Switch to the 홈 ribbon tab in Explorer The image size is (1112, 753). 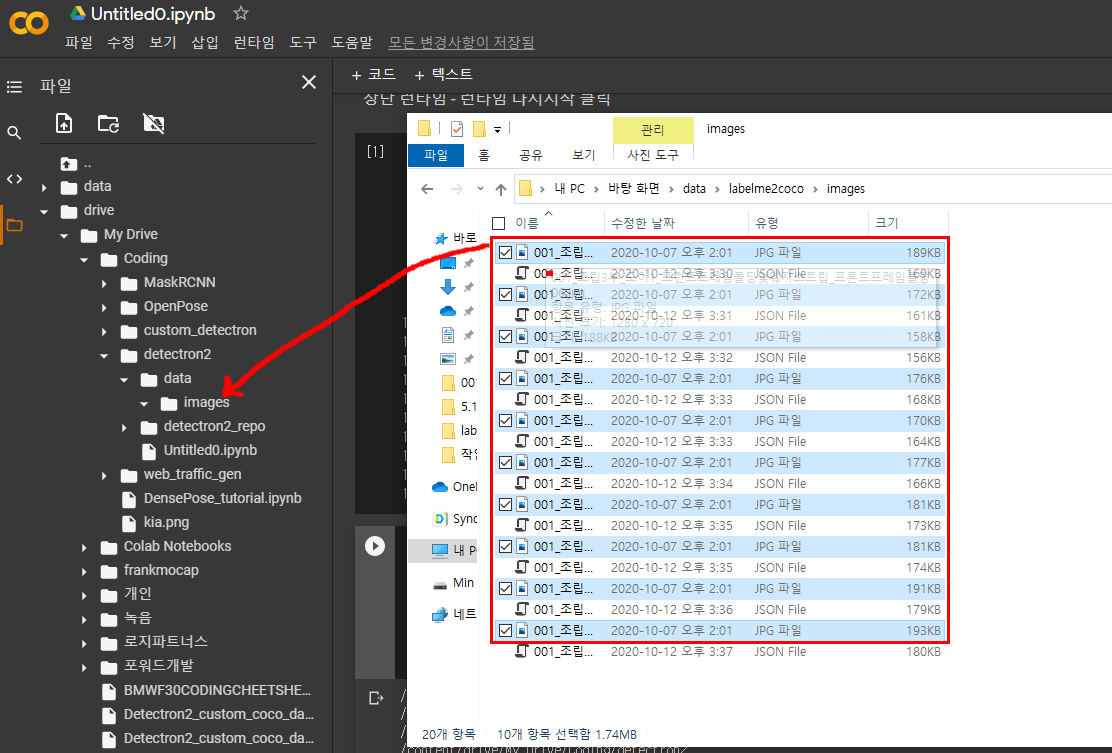484,155
